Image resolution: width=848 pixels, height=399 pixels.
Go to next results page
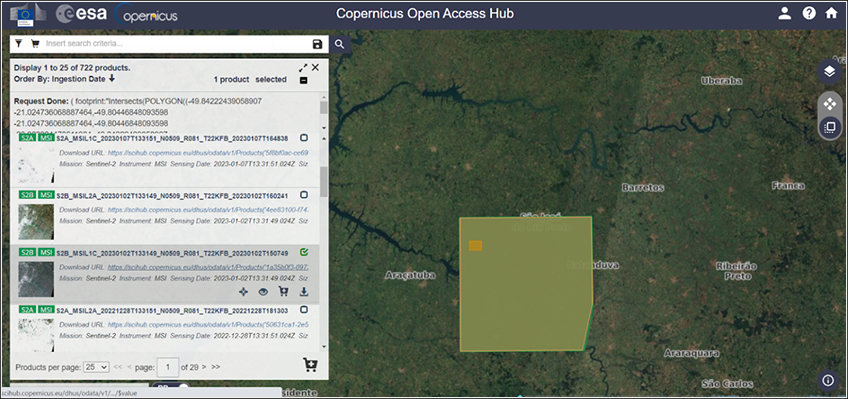[204, 367]
